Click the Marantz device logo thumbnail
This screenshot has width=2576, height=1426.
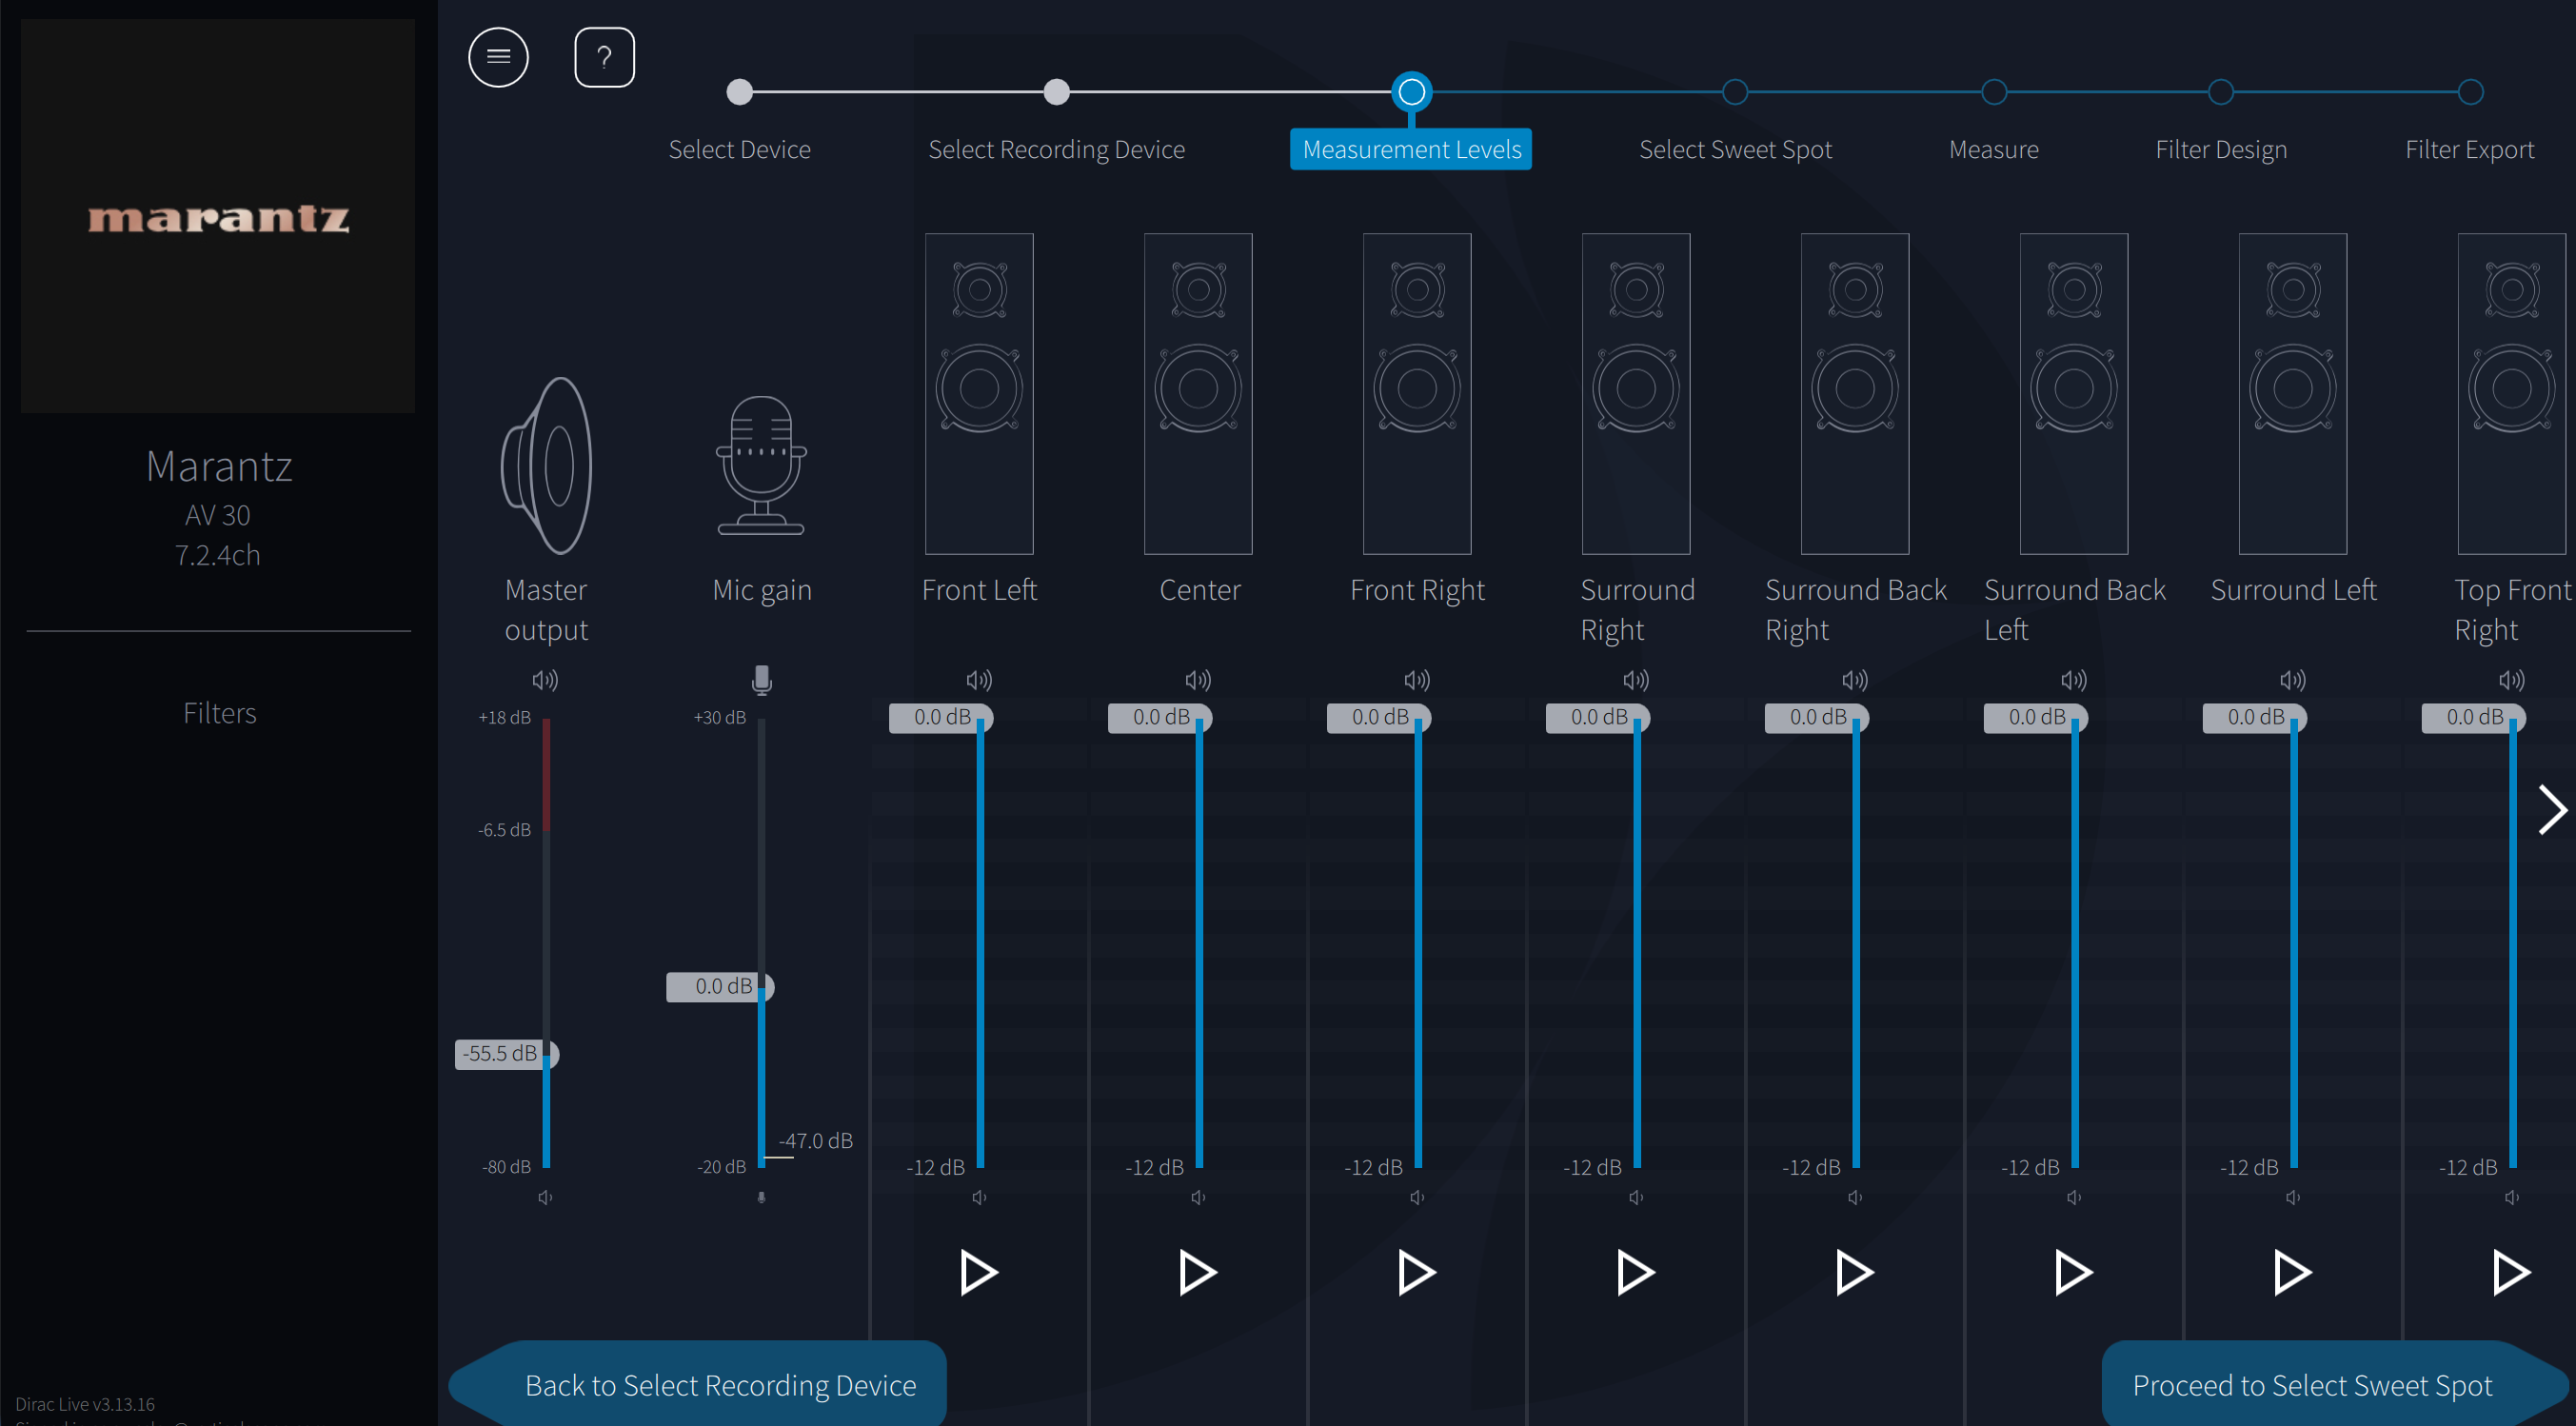[x=218, y=216]
